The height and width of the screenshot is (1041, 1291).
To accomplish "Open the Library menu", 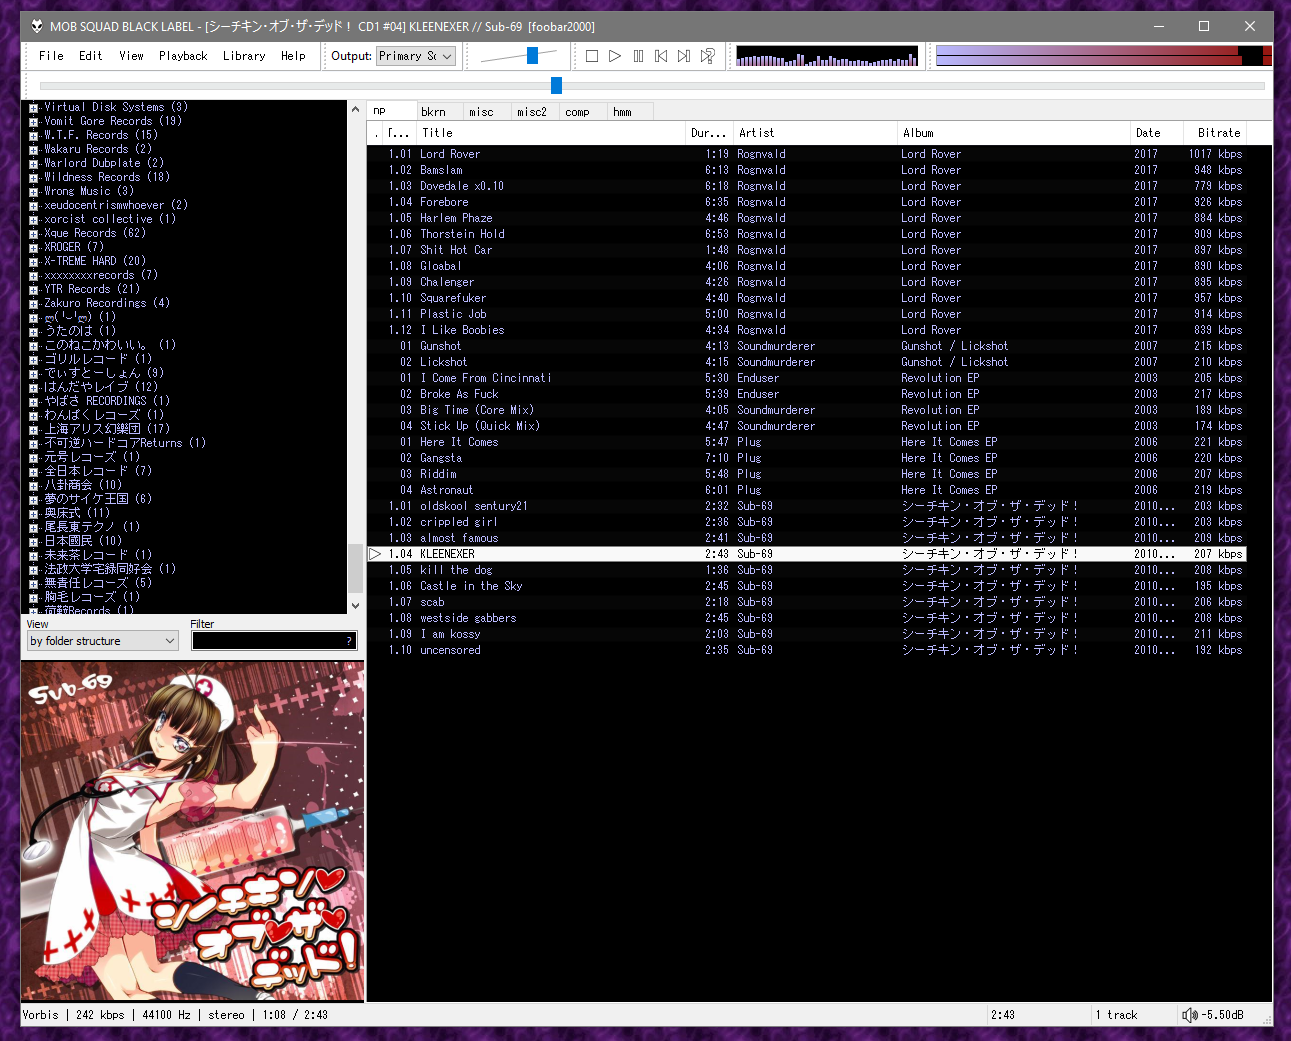I will click(244, 56).
